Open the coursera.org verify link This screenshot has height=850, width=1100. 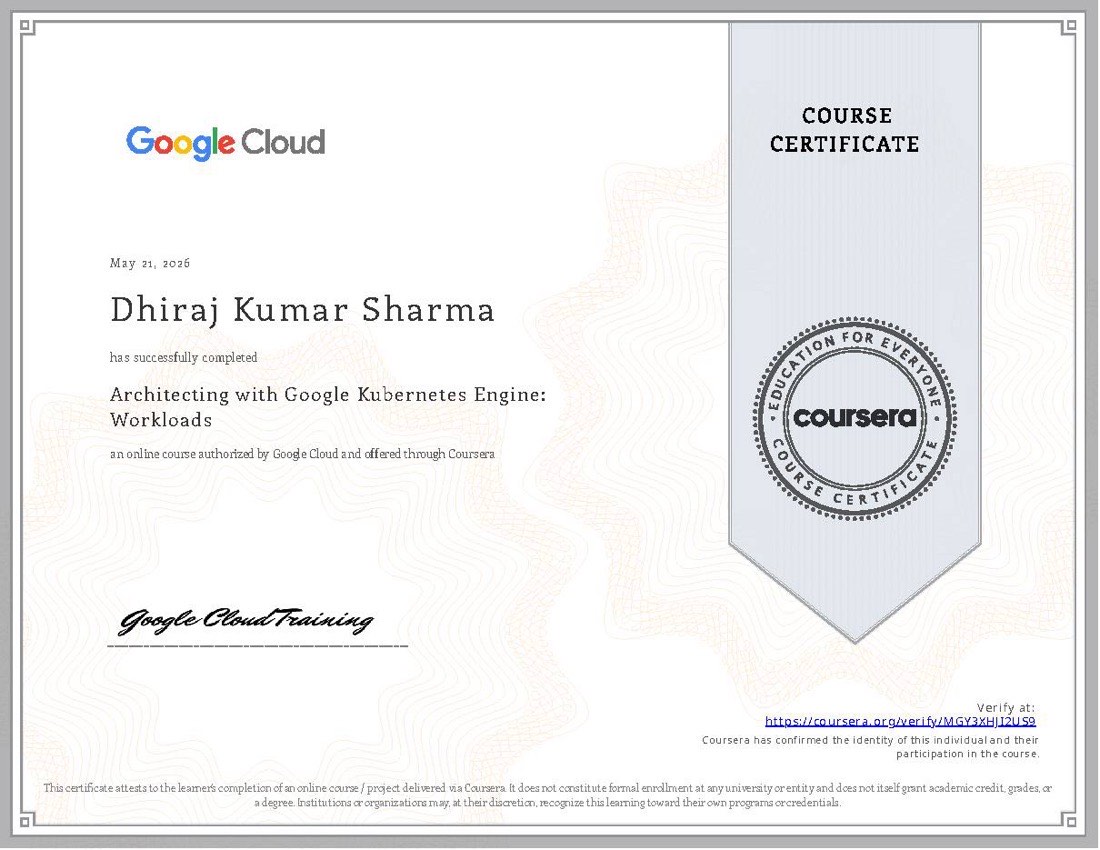click(900, 721)
